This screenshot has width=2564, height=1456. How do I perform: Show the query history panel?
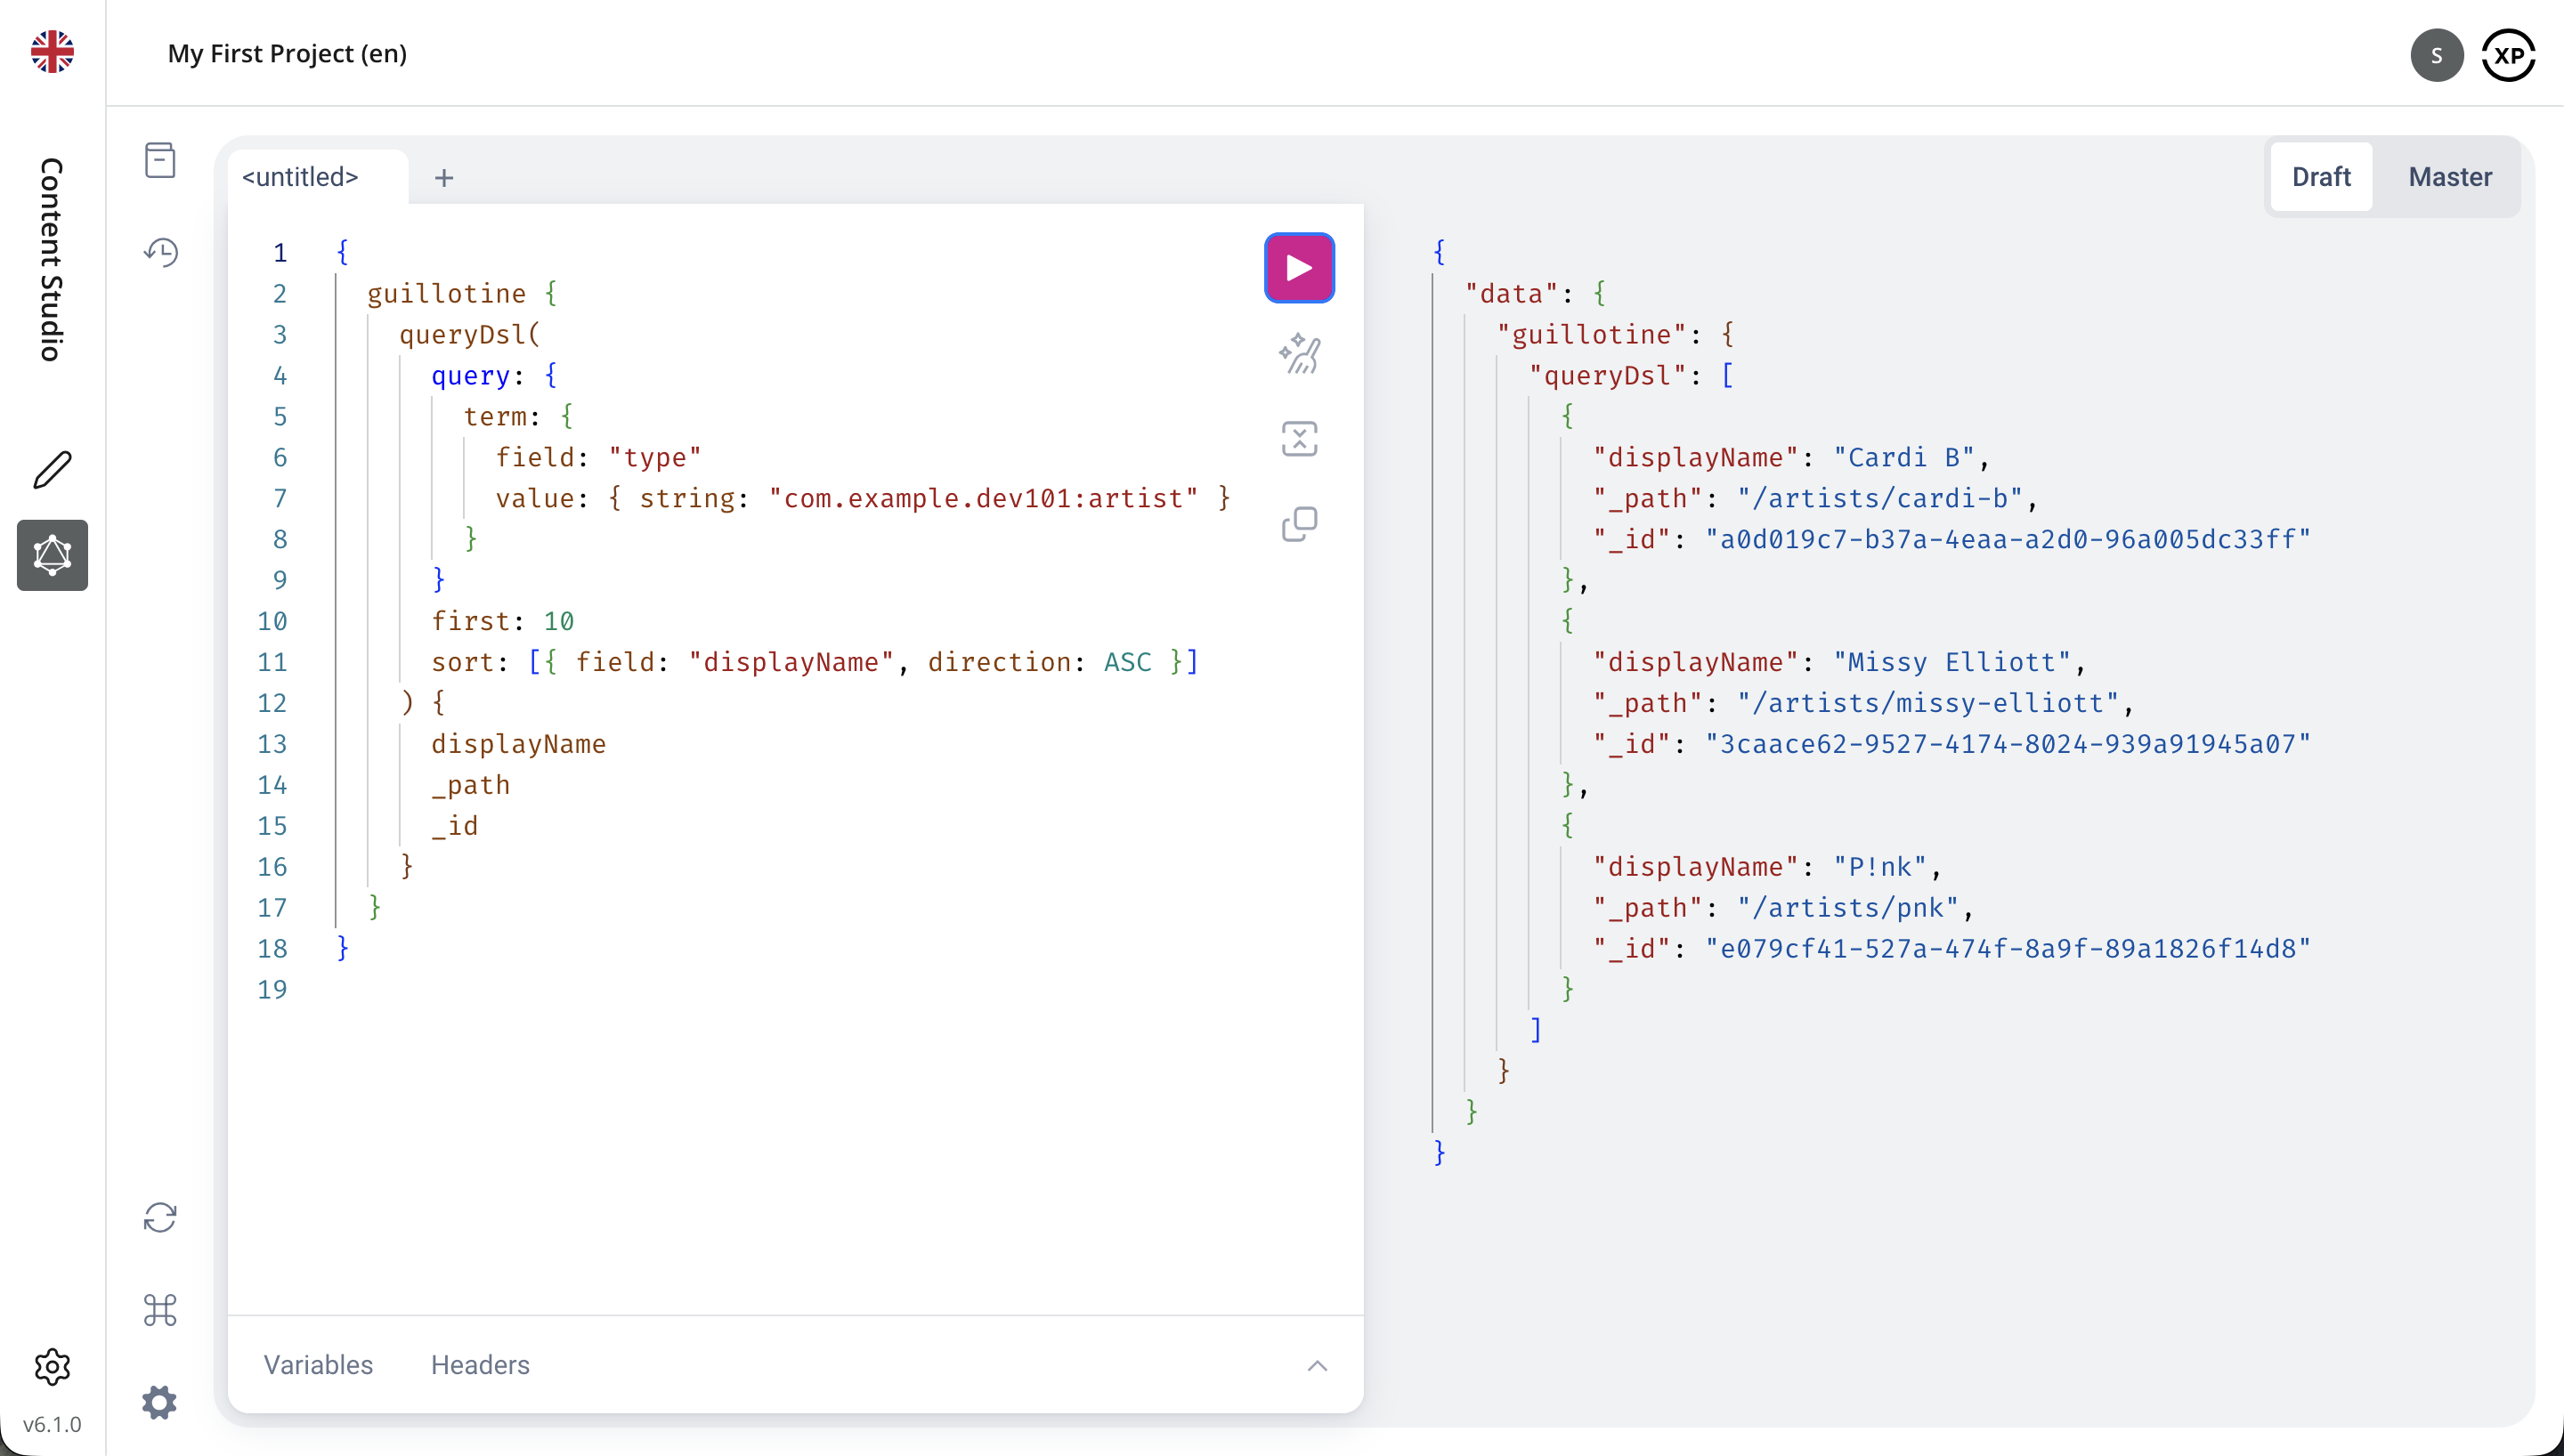160,252
